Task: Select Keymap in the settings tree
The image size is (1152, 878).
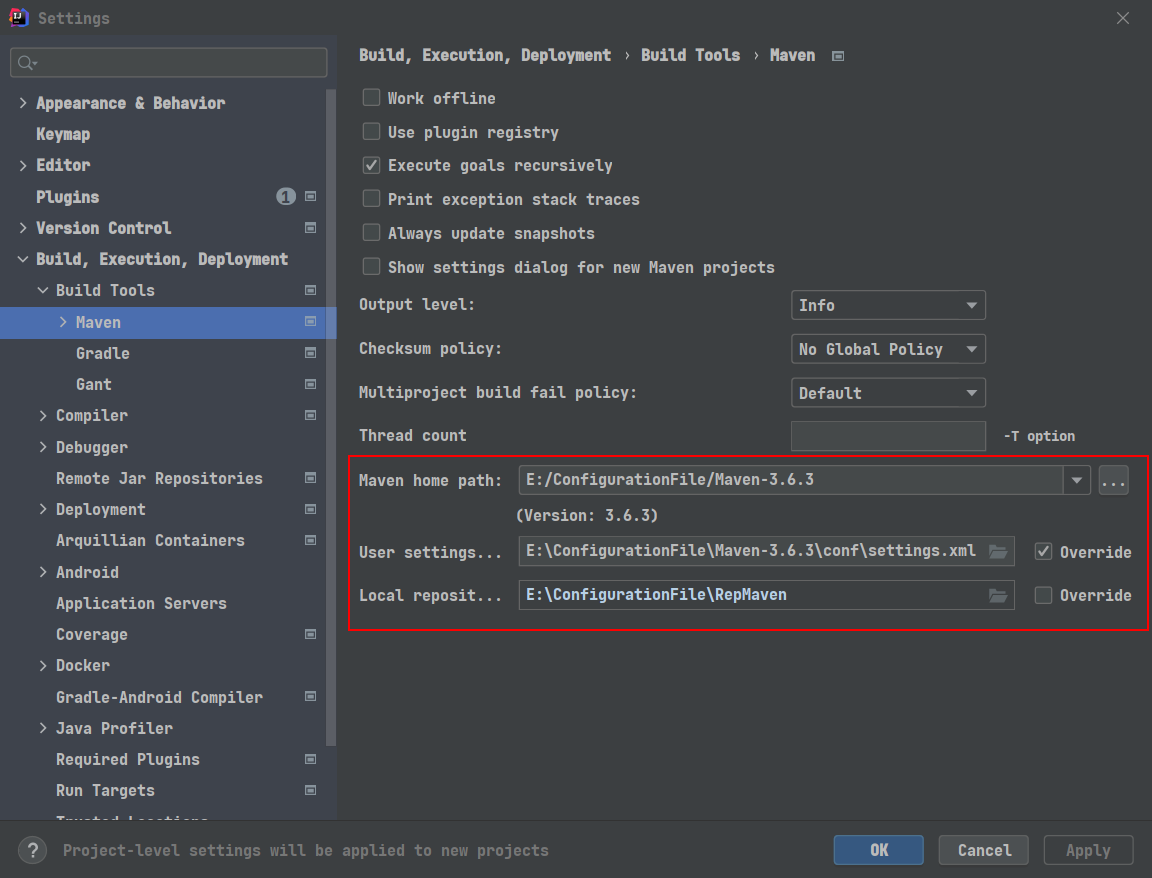Action: pyautogui.click(x=63, y=134)
